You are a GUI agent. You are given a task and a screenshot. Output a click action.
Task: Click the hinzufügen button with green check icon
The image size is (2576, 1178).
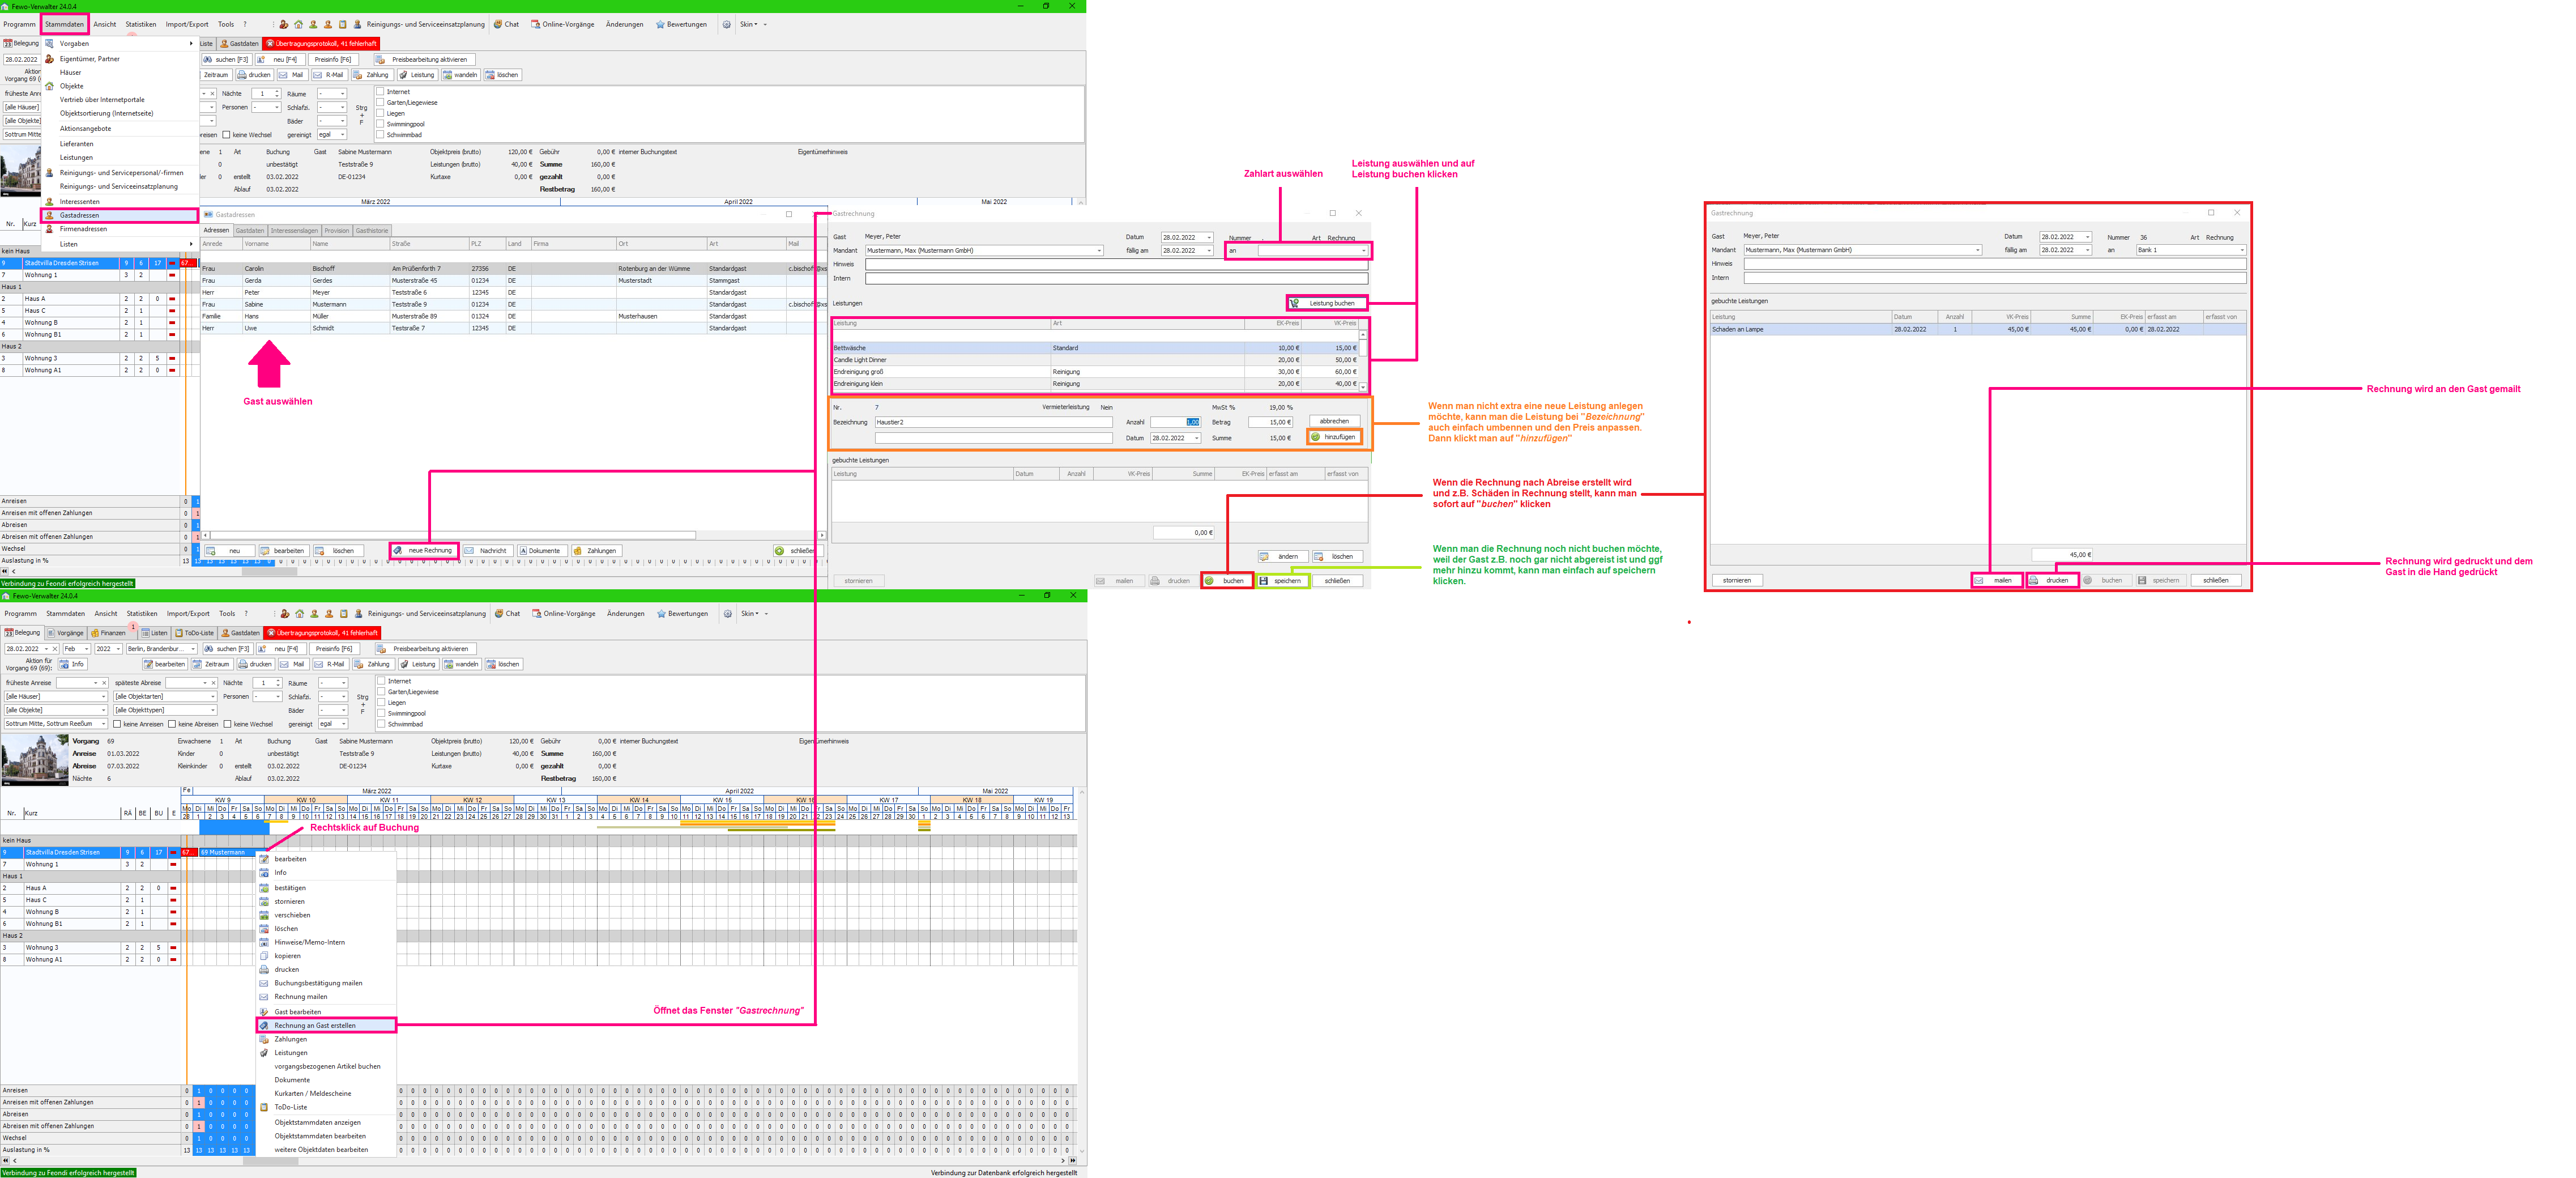point(1334,437)
